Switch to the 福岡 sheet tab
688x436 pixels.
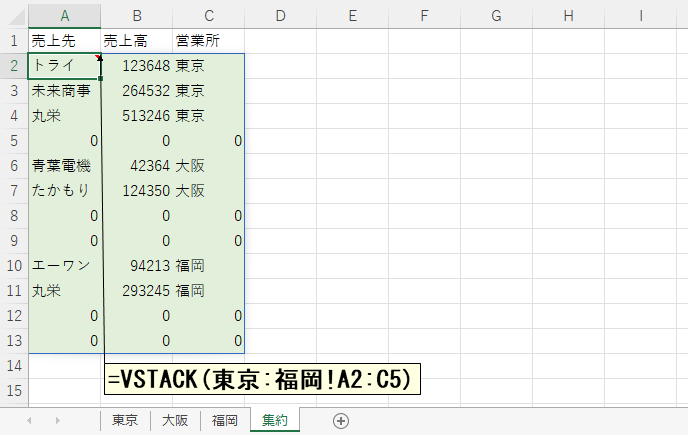(x=225, y=421)
